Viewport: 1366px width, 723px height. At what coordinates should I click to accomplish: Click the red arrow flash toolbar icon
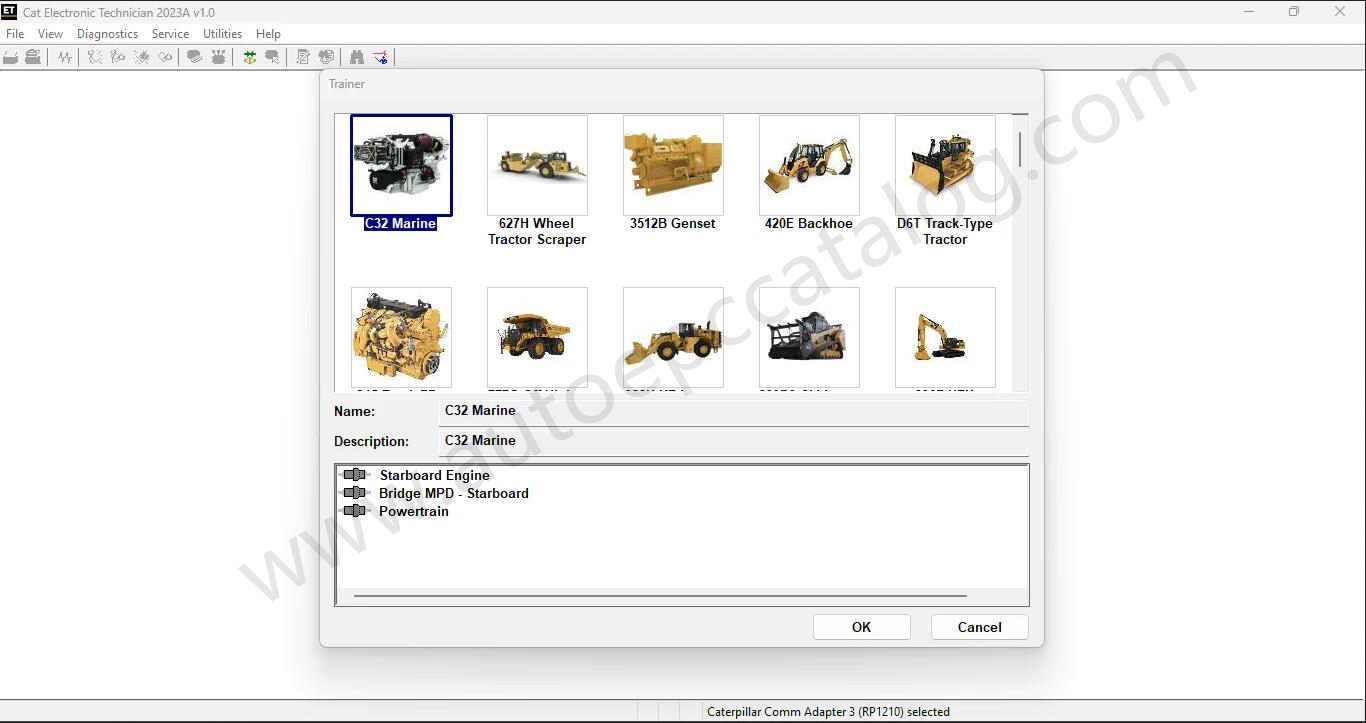[x=380, y=57]
